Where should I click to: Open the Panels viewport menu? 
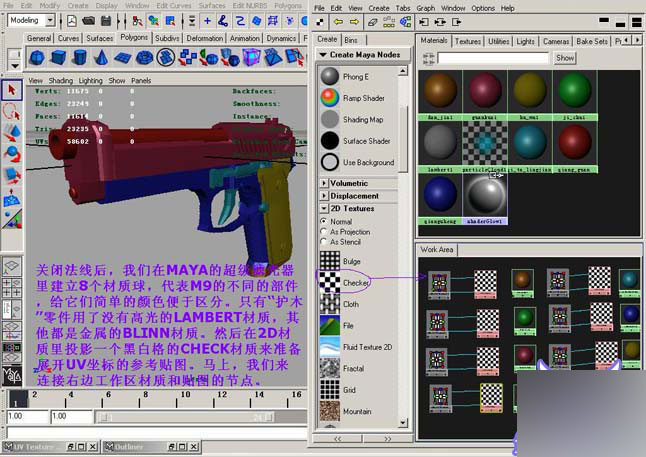141,80
